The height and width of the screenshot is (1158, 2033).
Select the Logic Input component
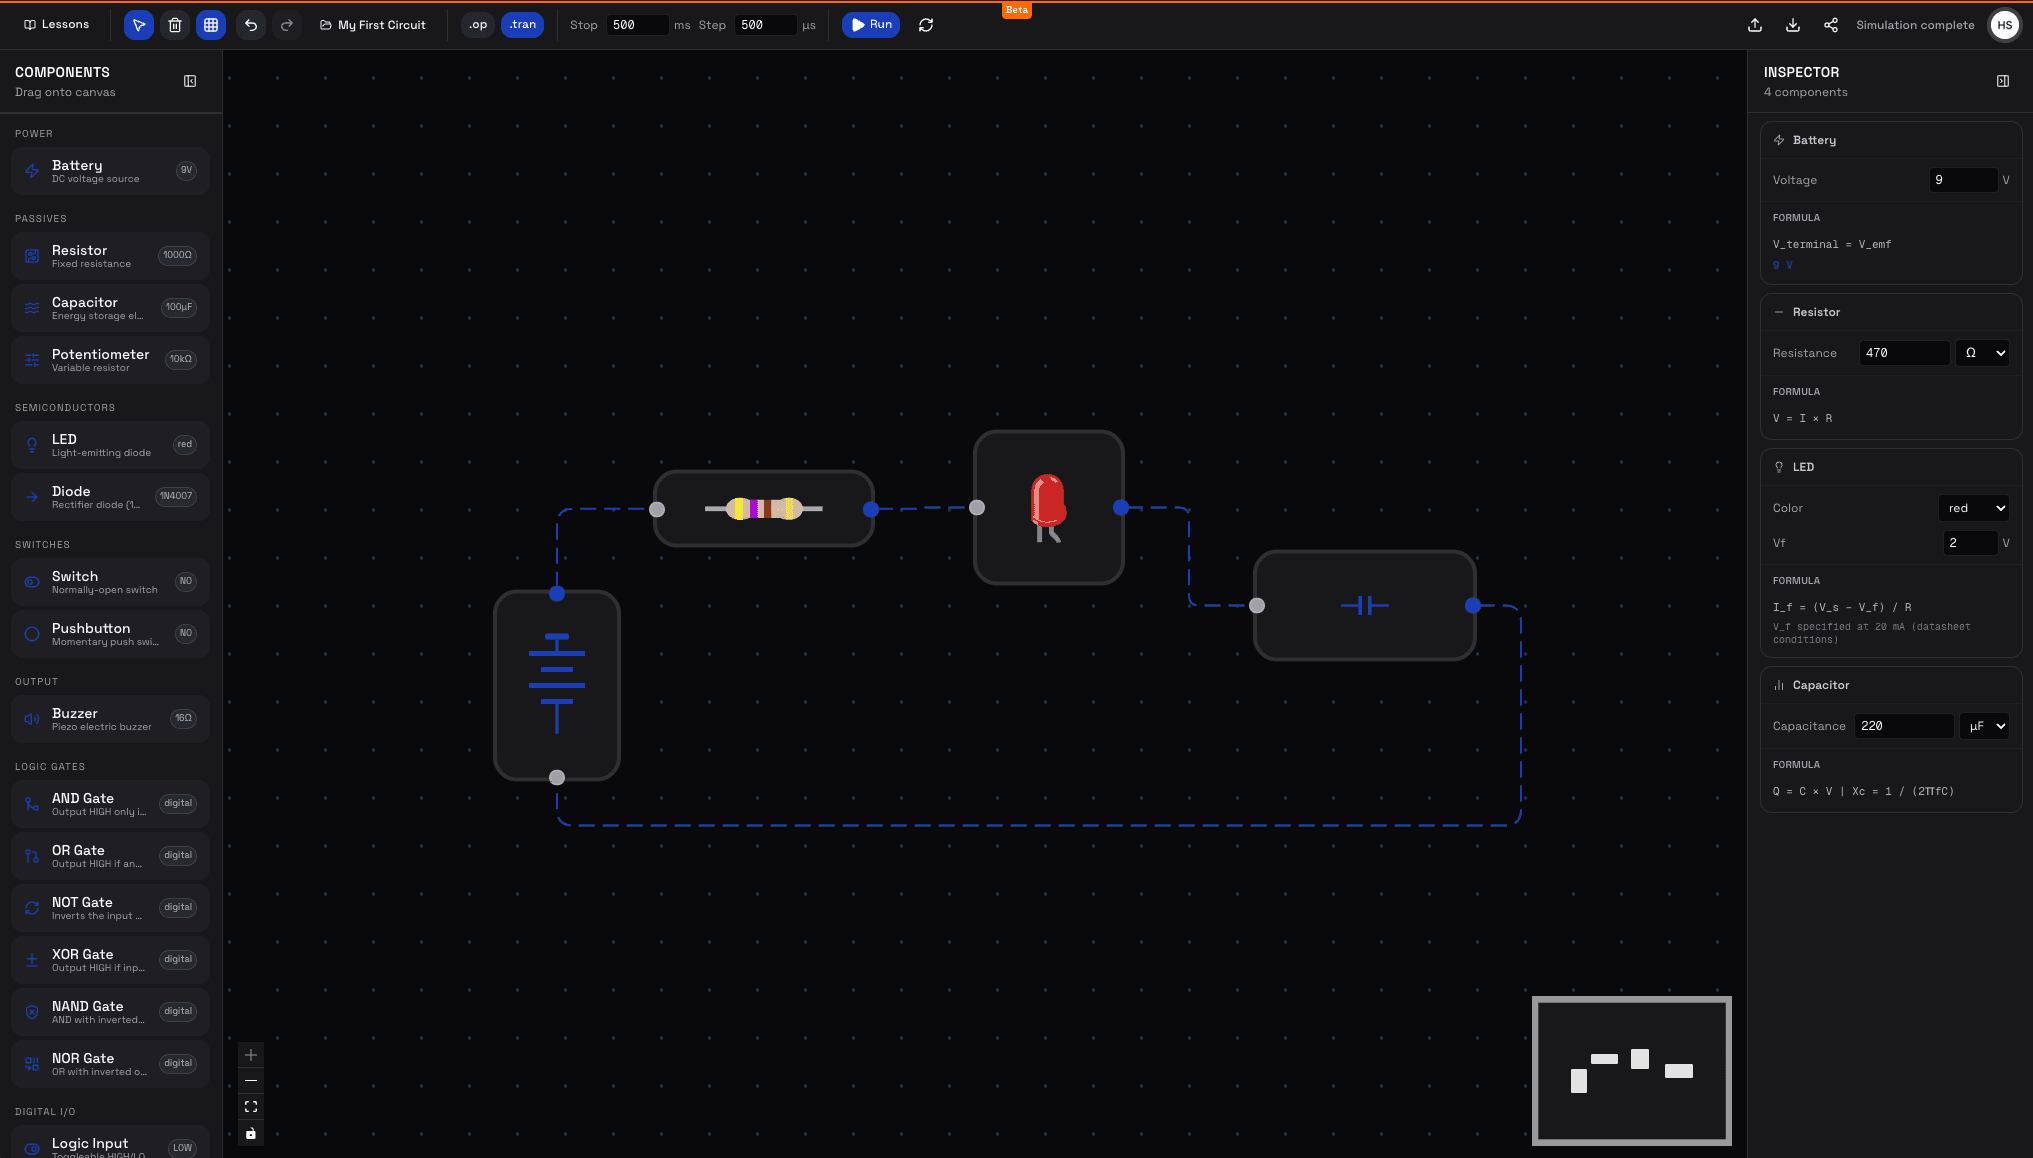pyautogui.click(x=110, y=1143)
